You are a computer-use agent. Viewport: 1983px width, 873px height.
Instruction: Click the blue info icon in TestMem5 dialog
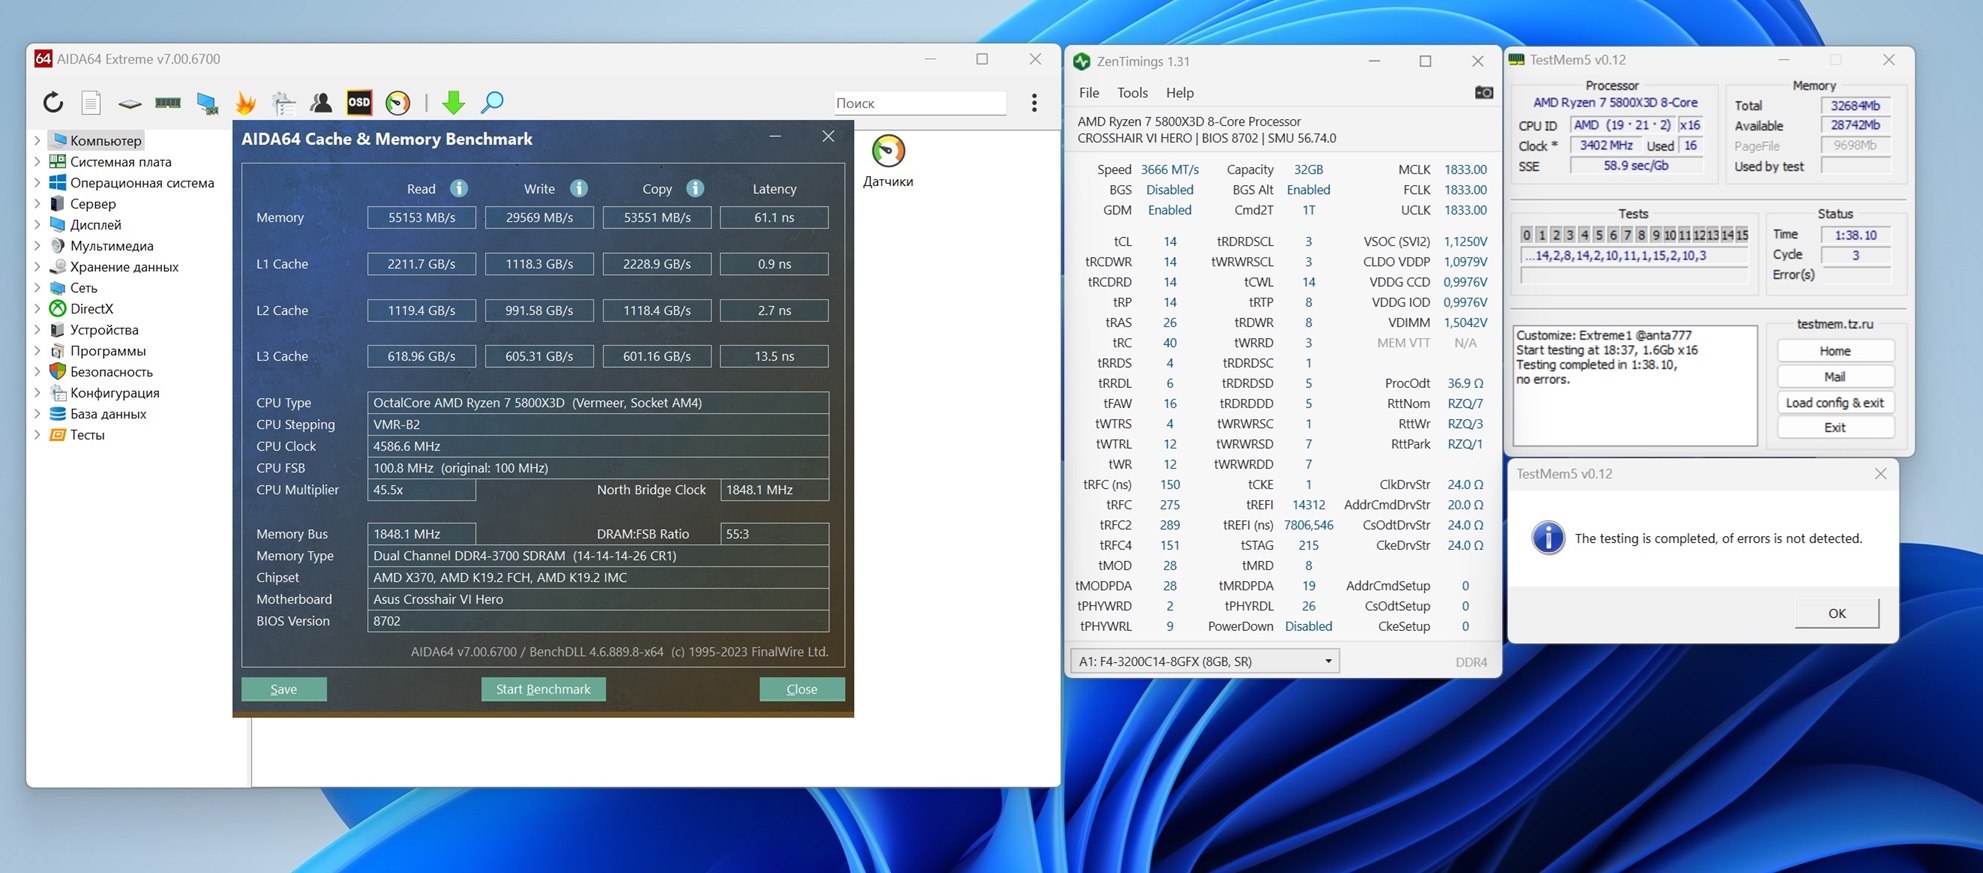pos(1548,538)
